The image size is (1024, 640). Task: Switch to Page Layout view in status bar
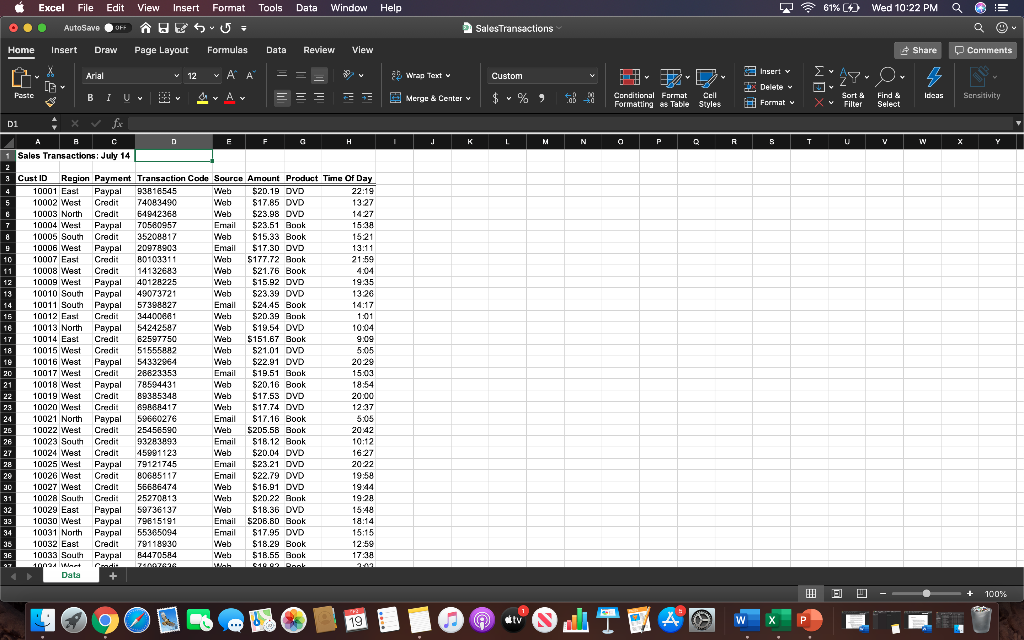(x=837, y=594)
